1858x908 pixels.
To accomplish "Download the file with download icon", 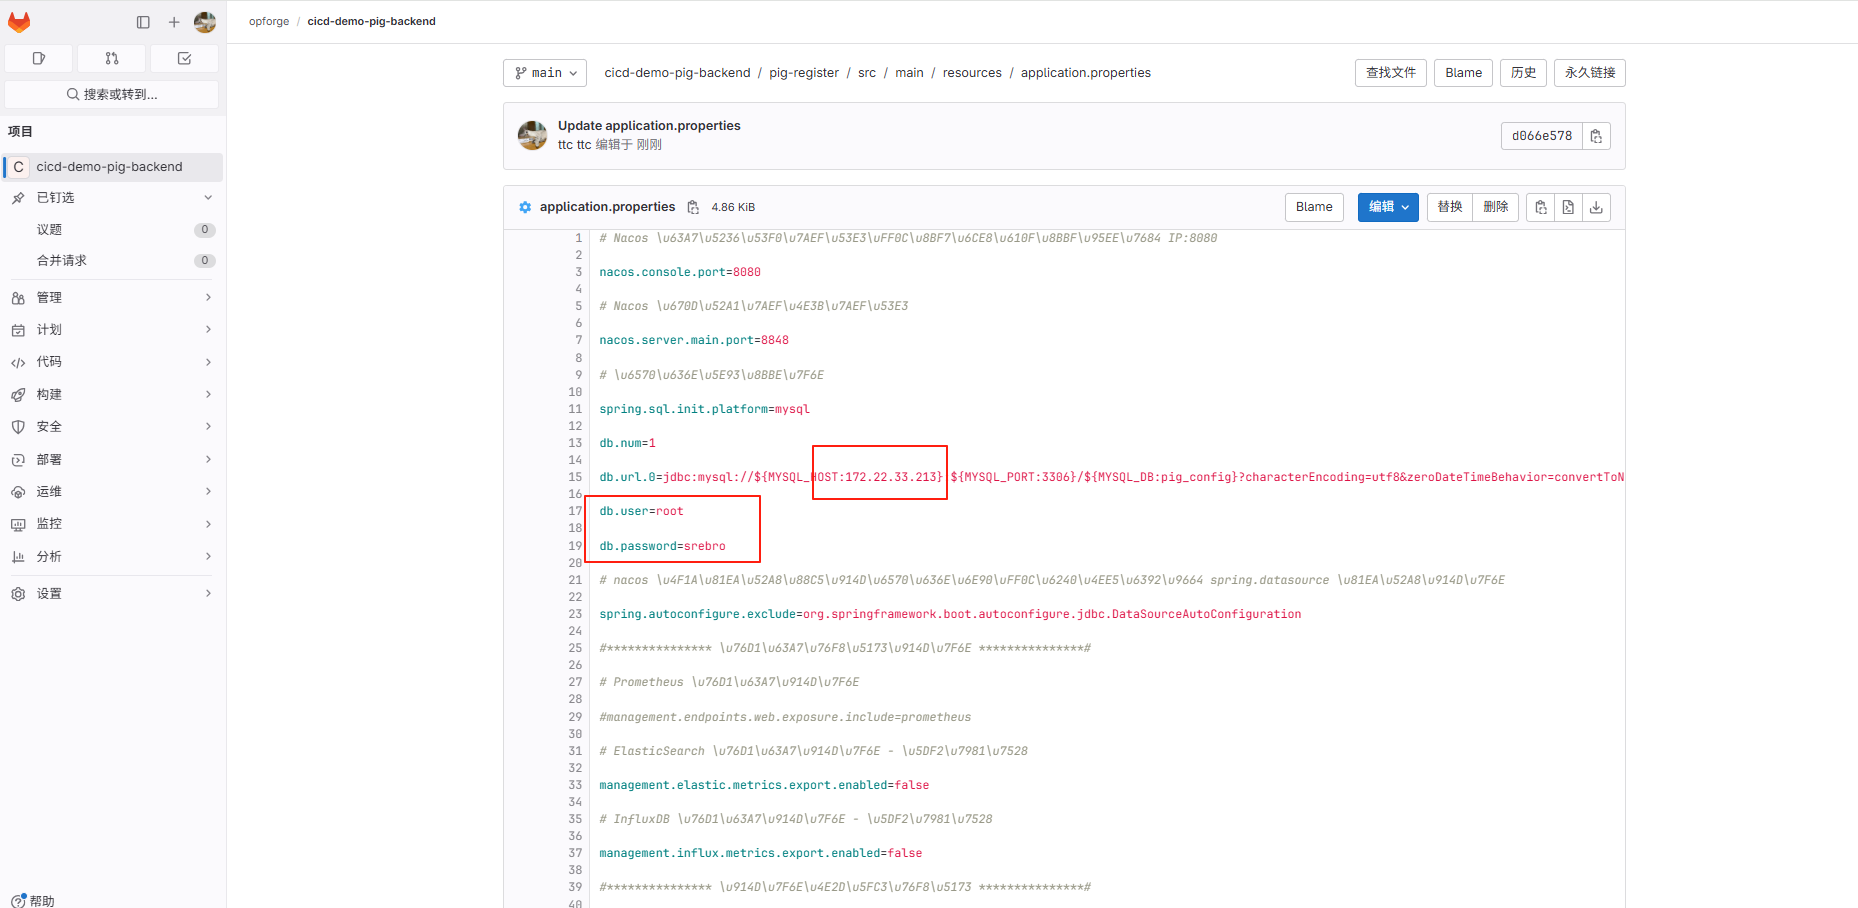I will point(1596,207).
